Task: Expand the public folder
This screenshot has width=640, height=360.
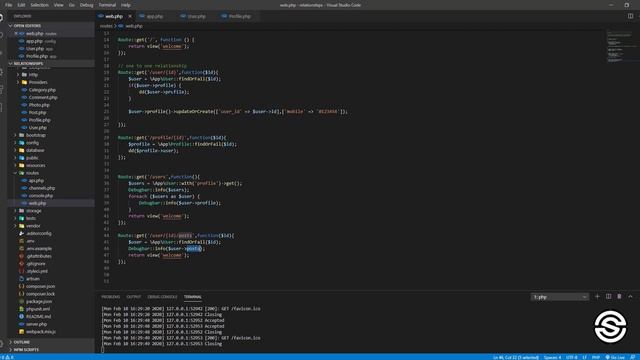Action: click(32, 158)
